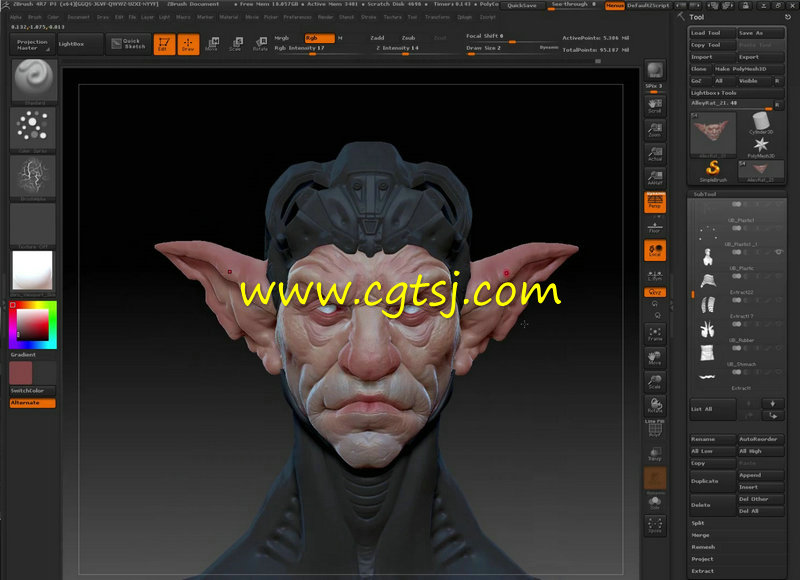Toggle Zsub sculpt mode
The width and height of the screenshot is (800, 580).
pos(408,38)
